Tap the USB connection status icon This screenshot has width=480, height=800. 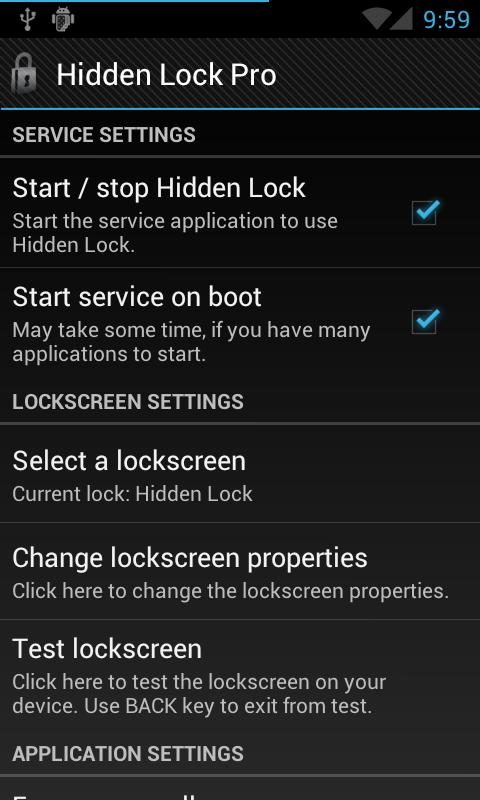27,20
